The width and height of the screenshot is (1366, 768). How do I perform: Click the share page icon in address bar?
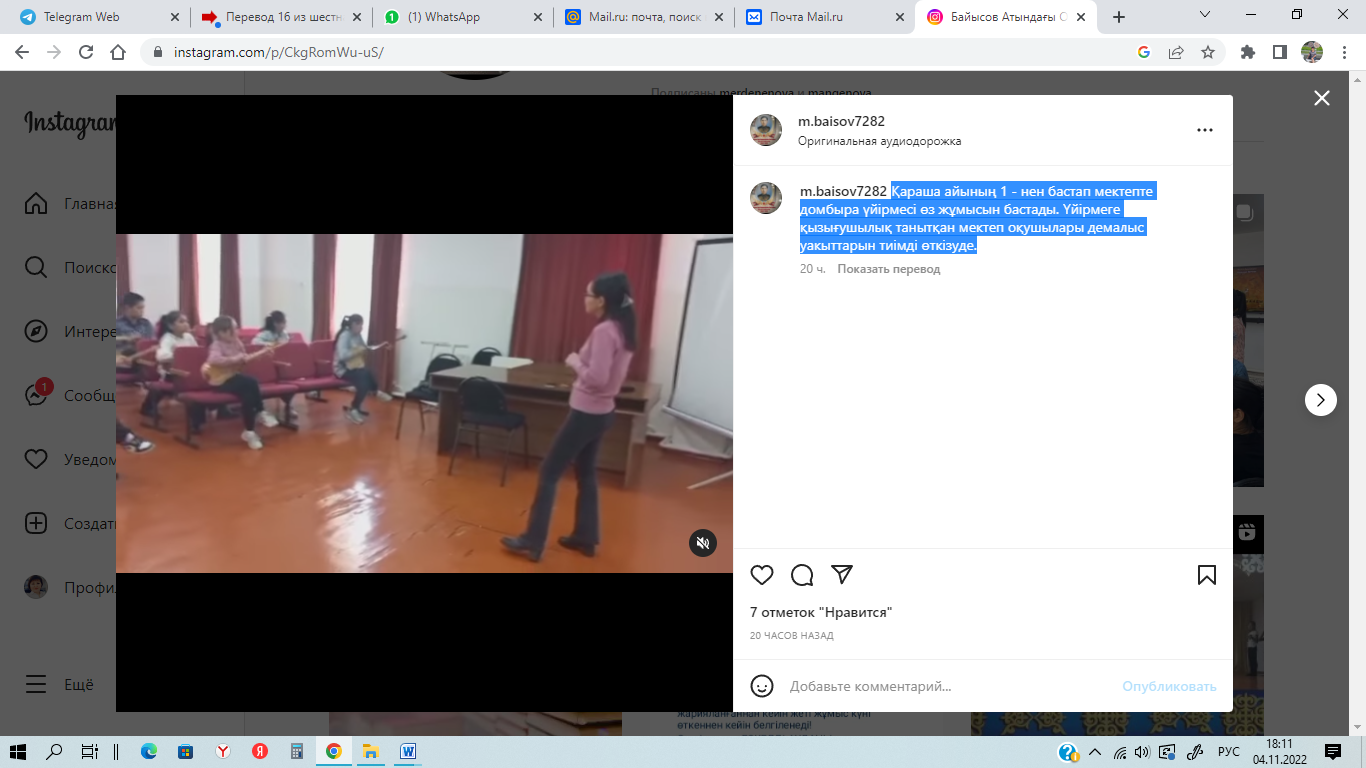click(x=1176, y=52)
